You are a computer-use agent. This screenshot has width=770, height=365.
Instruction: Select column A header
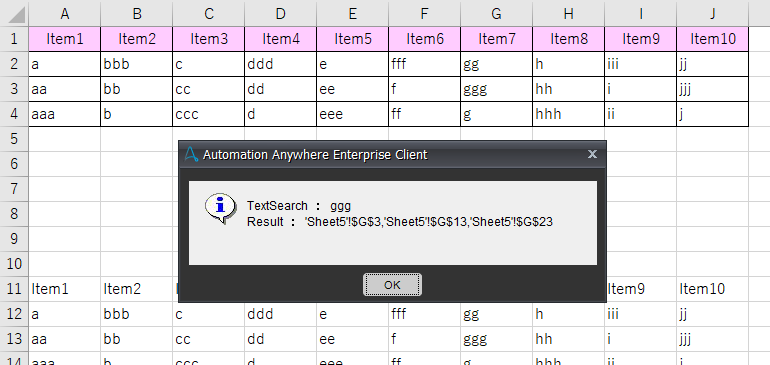pyautogui.click(x=64, y=14)
